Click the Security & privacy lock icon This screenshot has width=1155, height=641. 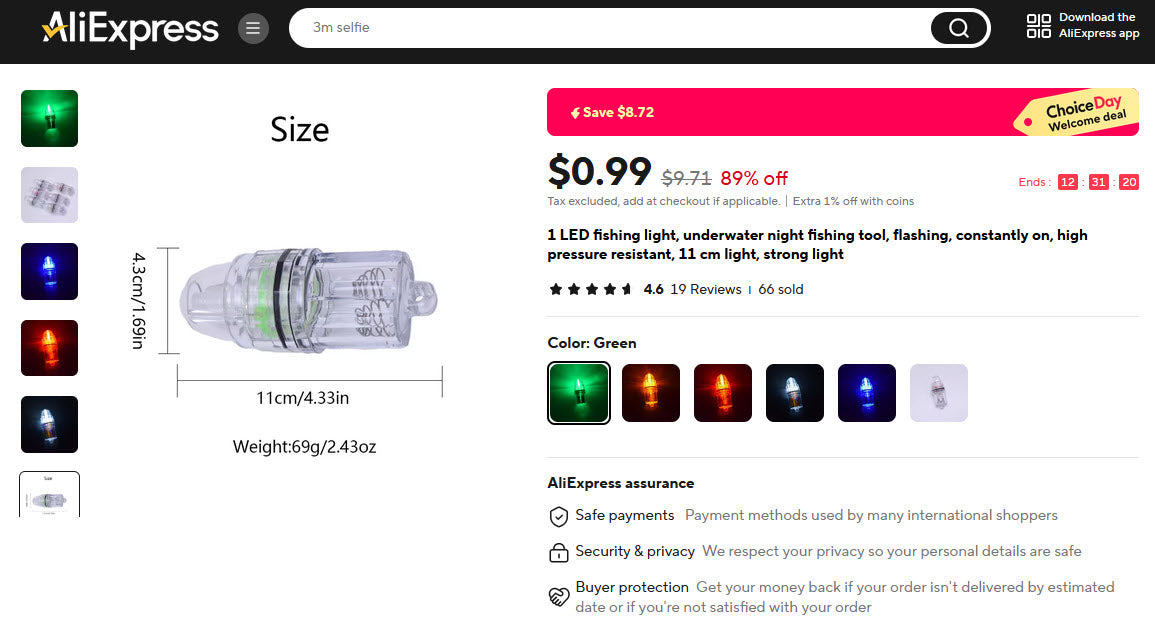pos(559,552)
